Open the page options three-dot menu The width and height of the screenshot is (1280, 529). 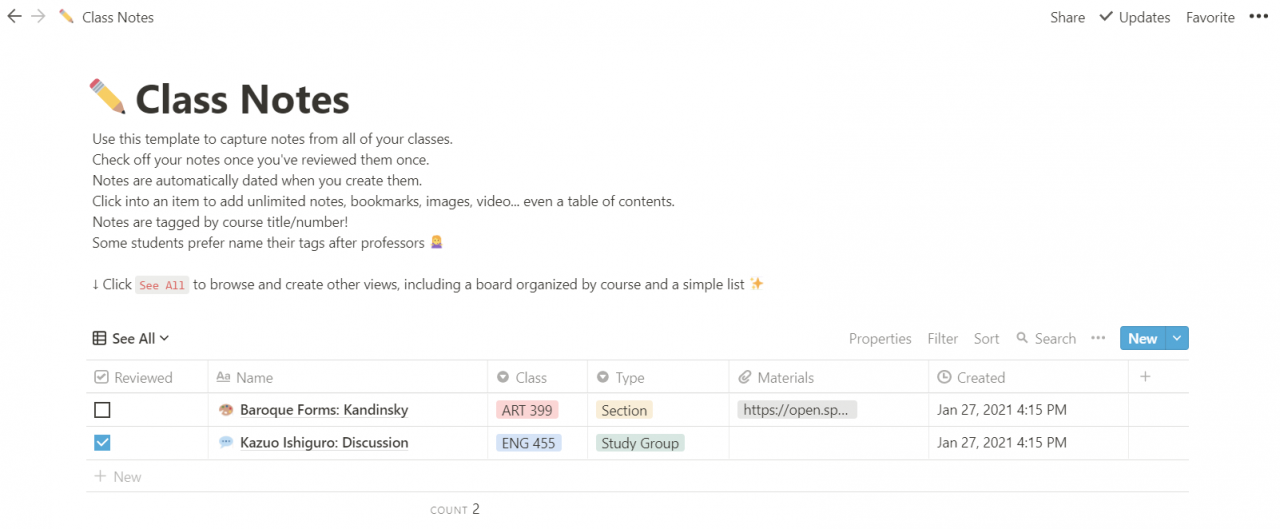[1258, 17]
